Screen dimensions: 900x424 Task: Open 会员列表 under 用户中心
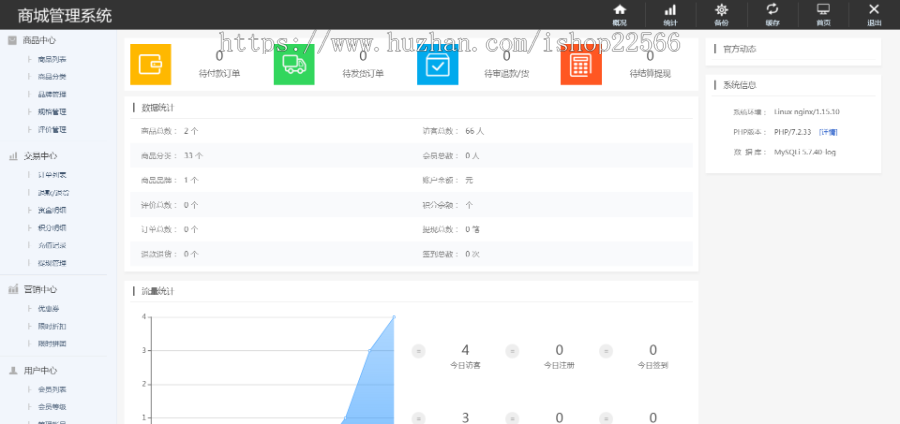tap(52, 390)
